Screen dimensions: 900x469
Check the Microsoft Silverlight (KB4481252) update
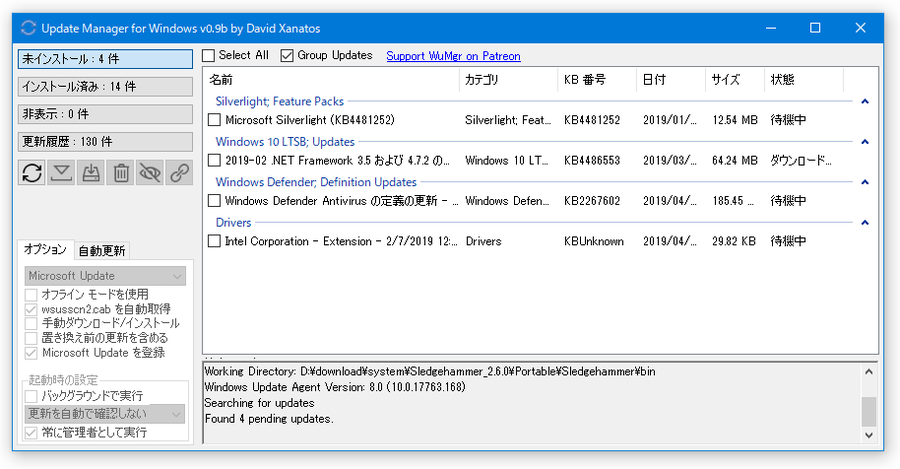[214, 120]
